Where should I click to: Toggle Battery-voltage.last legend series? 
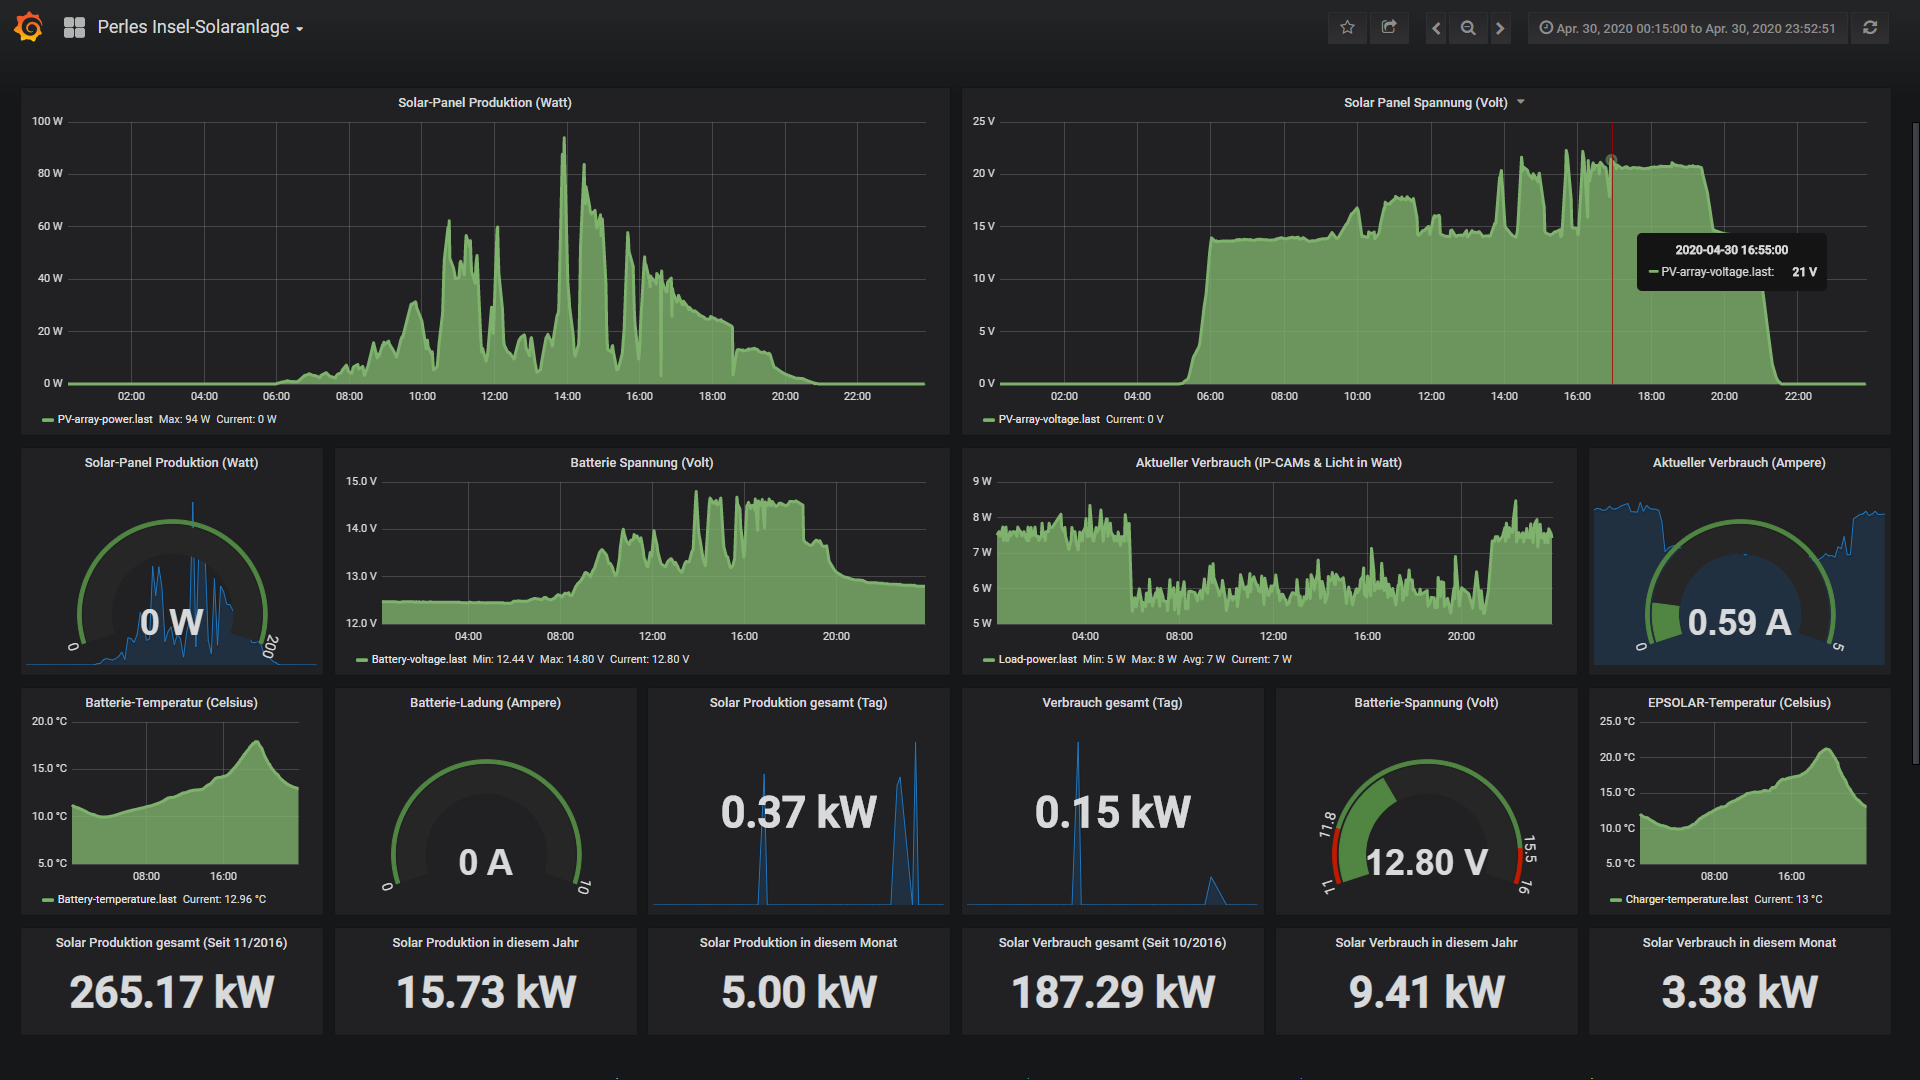[418, 660]
